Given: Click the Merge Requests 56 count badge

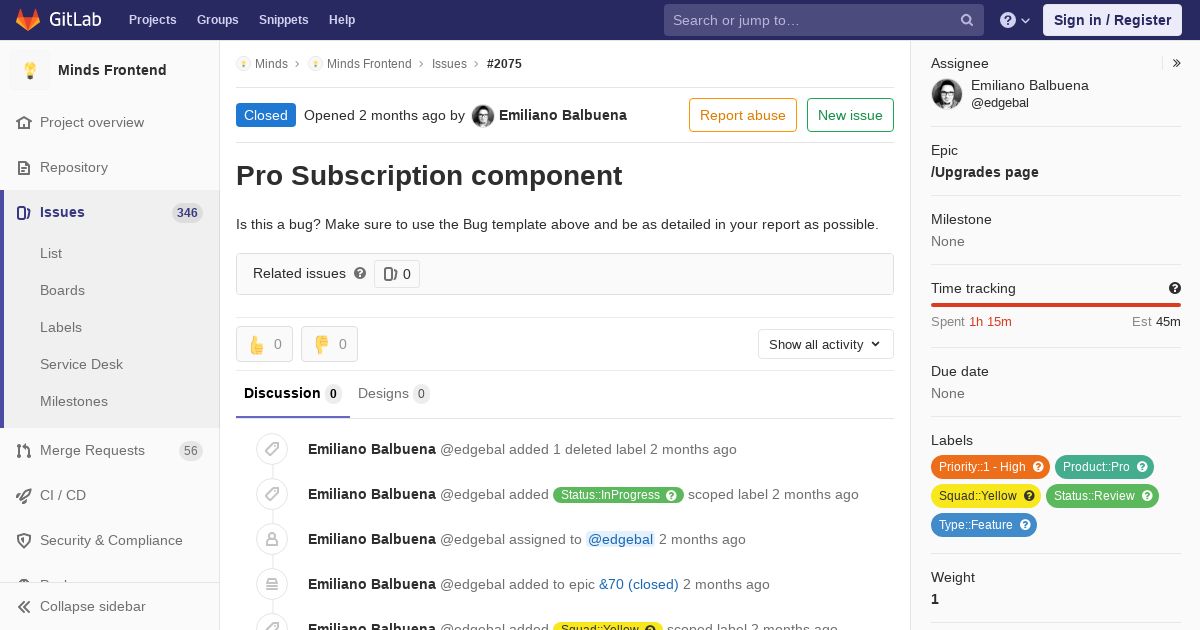Looking at the screenshot, I should pos(191,451).
